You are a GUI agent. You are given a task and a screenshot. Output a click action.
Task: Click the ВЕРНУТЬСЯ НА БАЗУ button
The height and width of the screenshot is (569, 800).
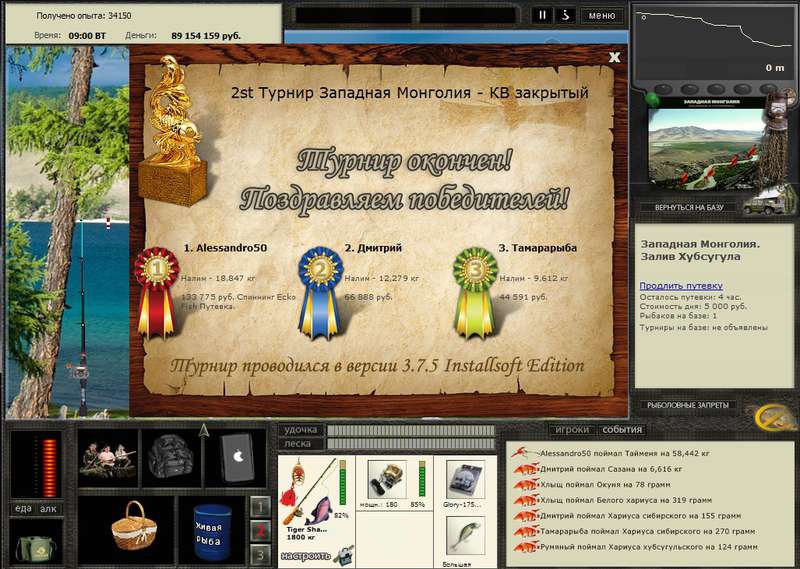689,208
